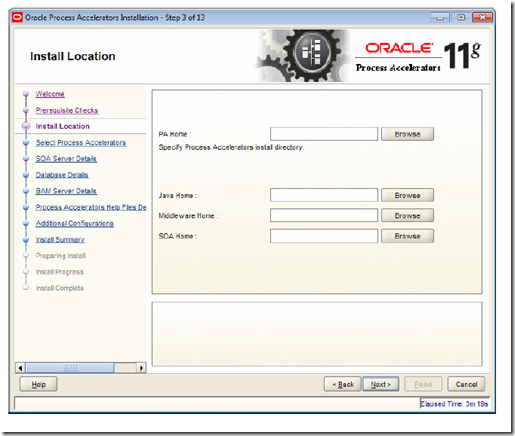Open Additional Configurations step
Screen dimensions: 515x436
[x=75, y=223]
